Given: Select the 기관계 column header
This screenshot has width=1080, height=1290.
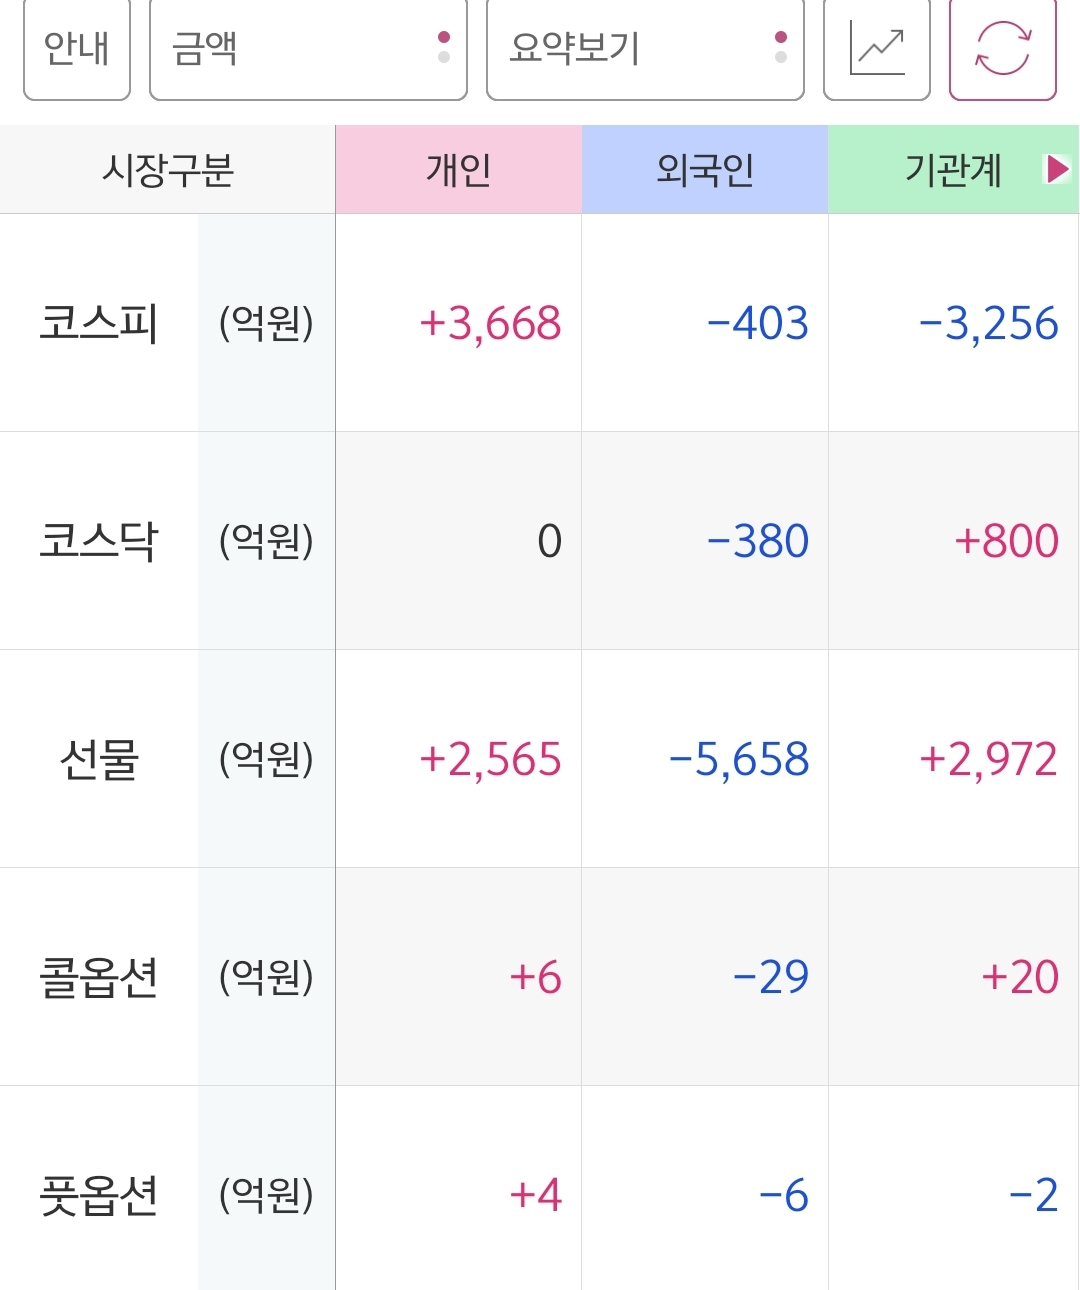Looking at the screenshot, I should (x=953, y=169).
